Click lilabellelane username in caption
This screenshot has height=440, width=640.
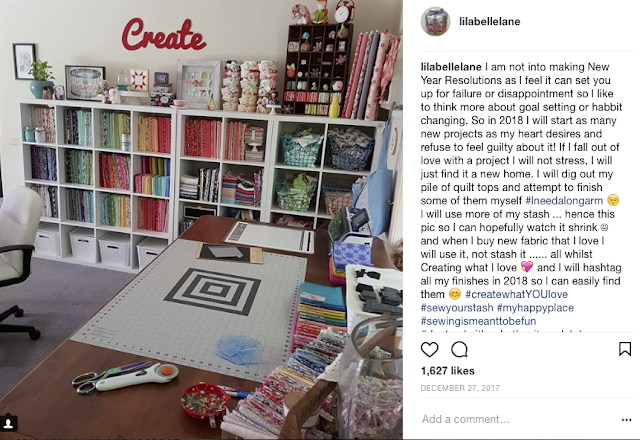click(x=451, y=67)
